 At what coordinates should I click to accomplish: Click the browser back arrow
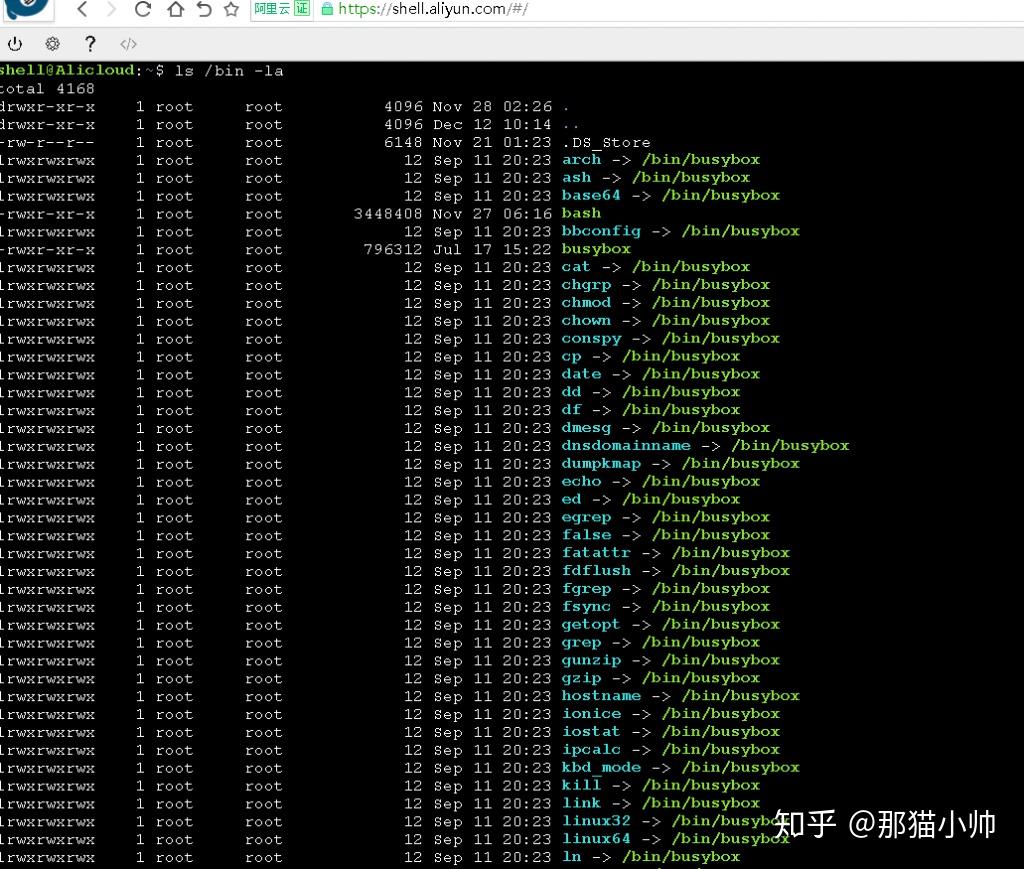click(82, 8)
